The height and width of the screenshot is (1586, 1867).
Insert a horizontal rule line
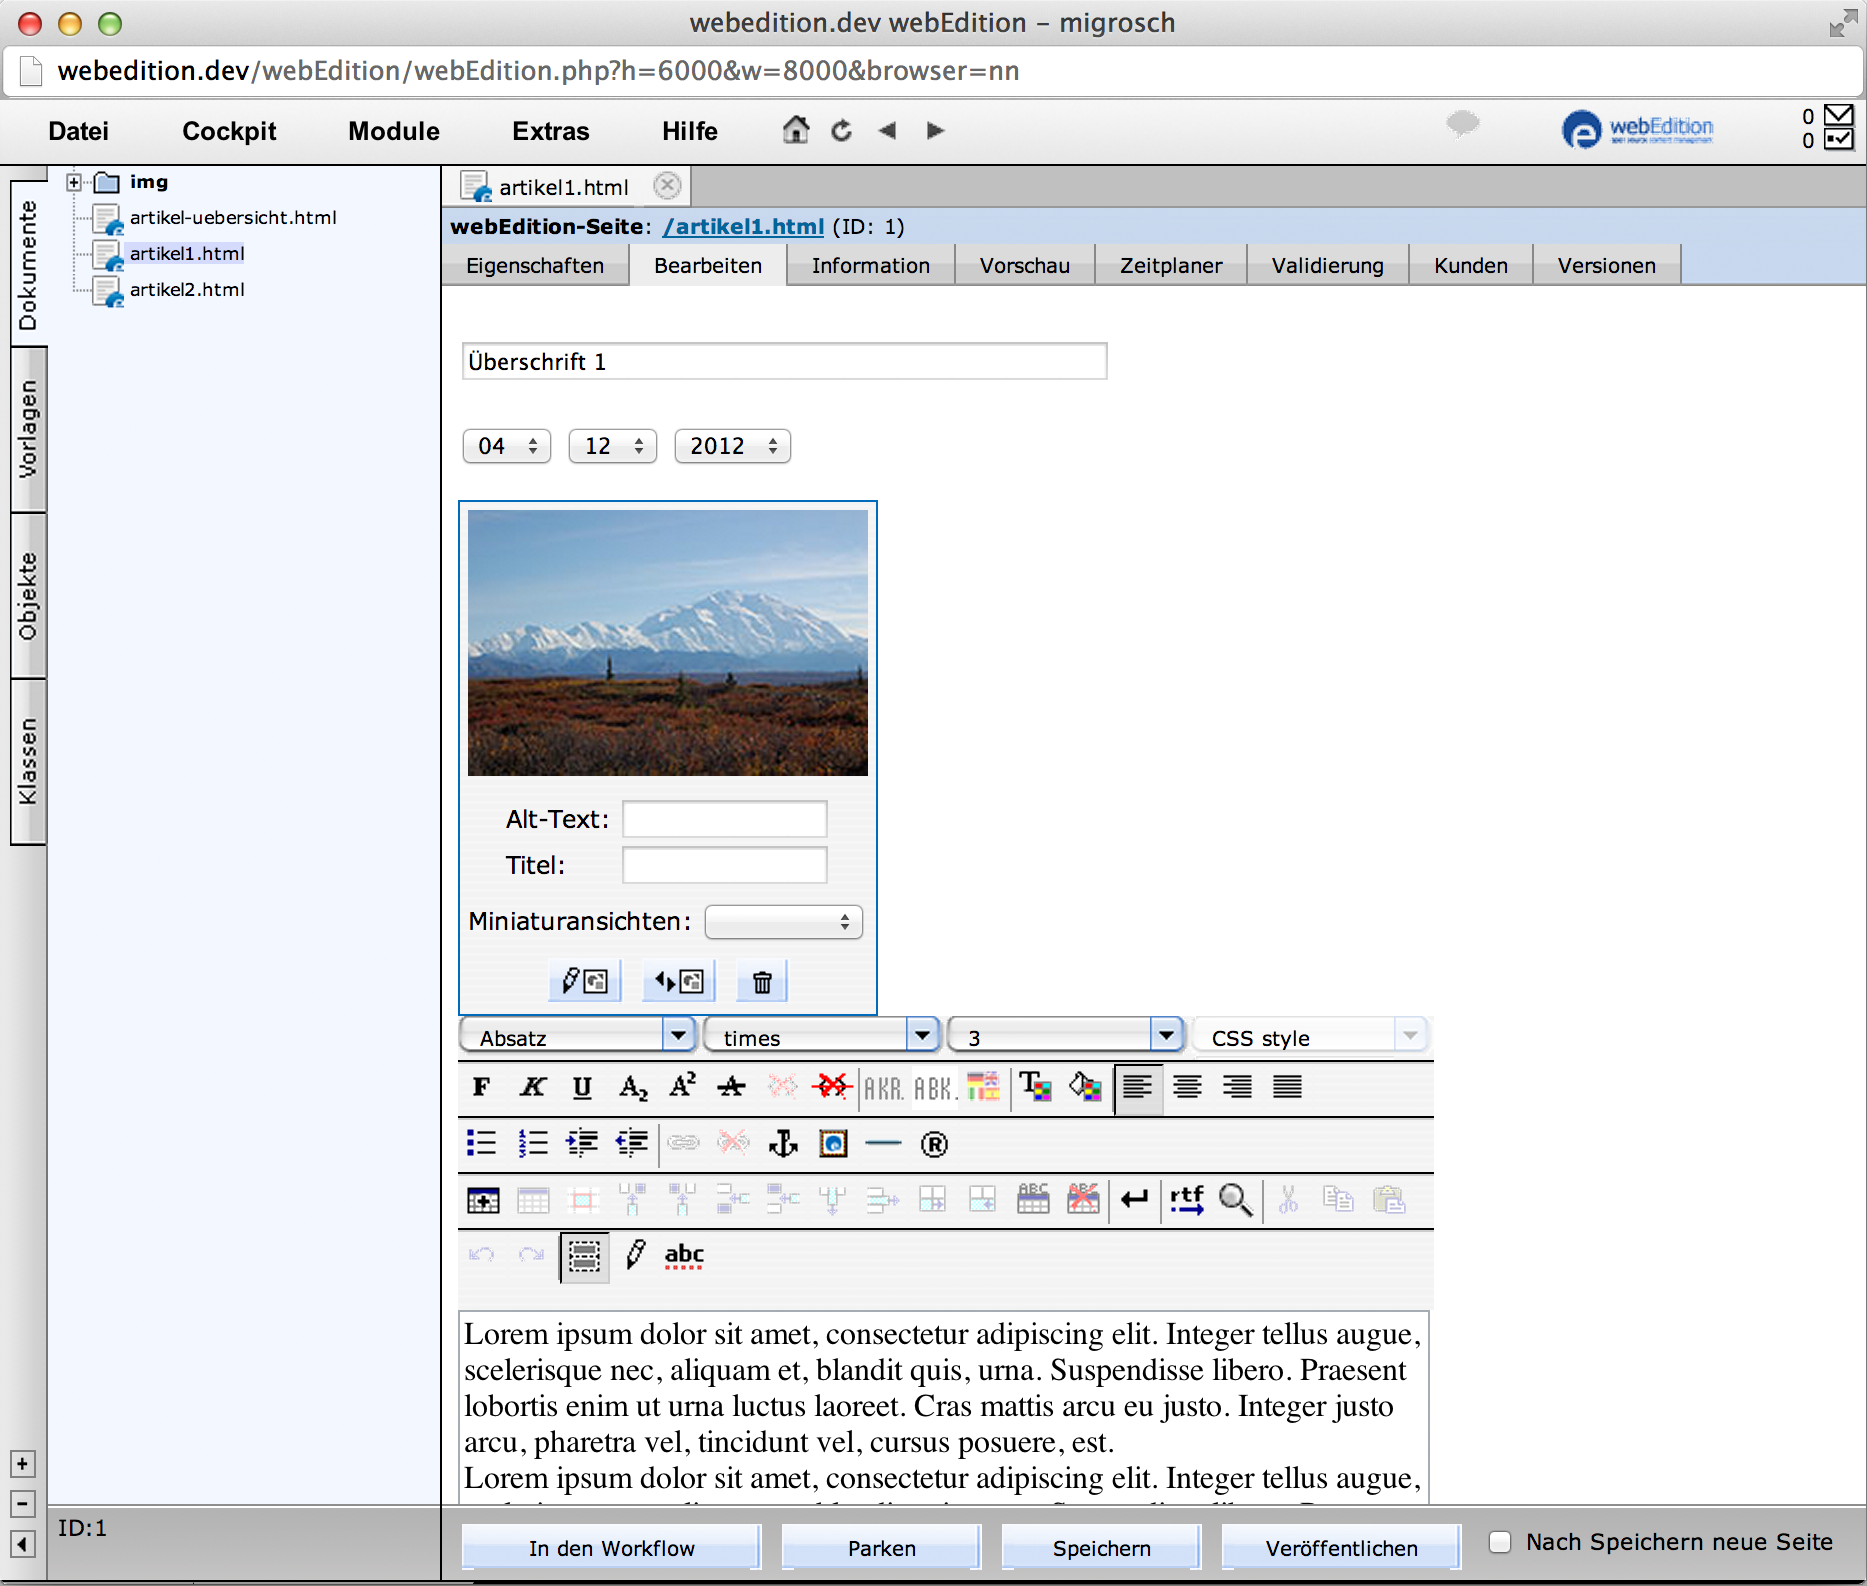pyautogui.click(x=883, y=1143)
